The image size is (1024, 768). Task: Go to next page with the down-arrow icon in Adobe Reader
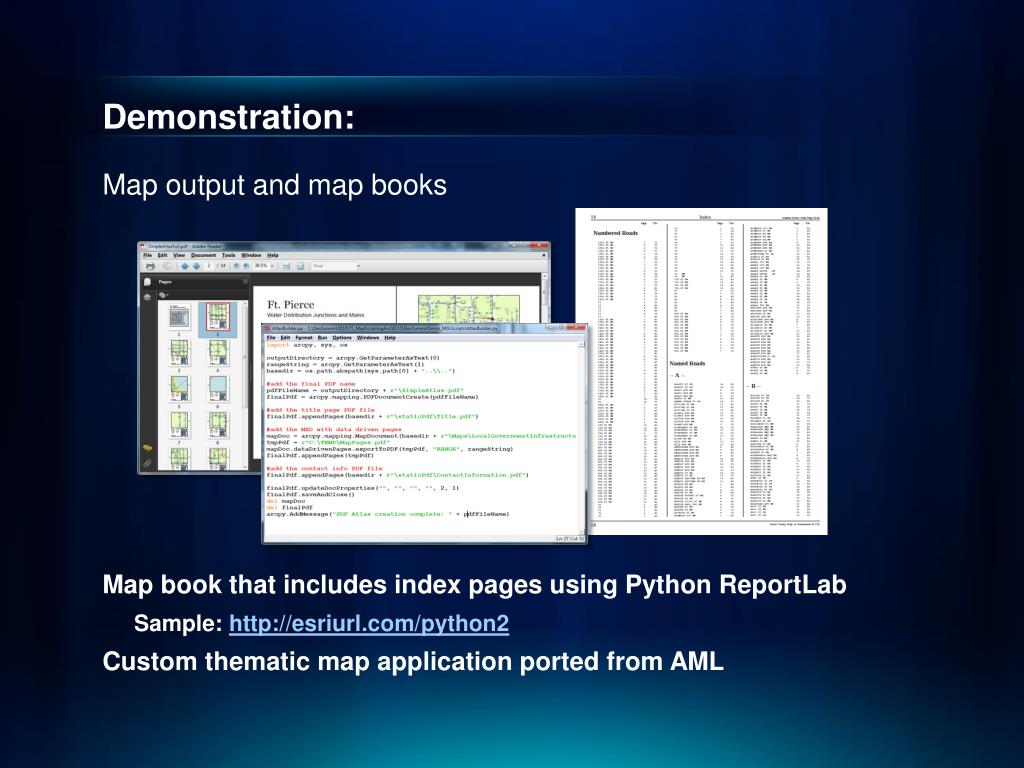coord(196,266)
